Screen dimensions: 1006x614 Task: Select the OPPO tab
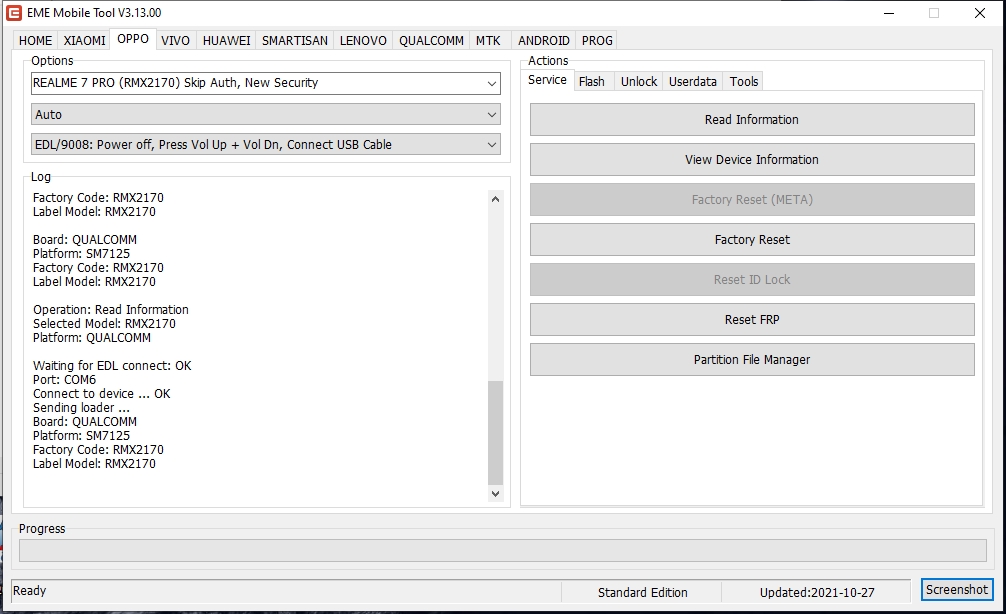pos(133,38)
